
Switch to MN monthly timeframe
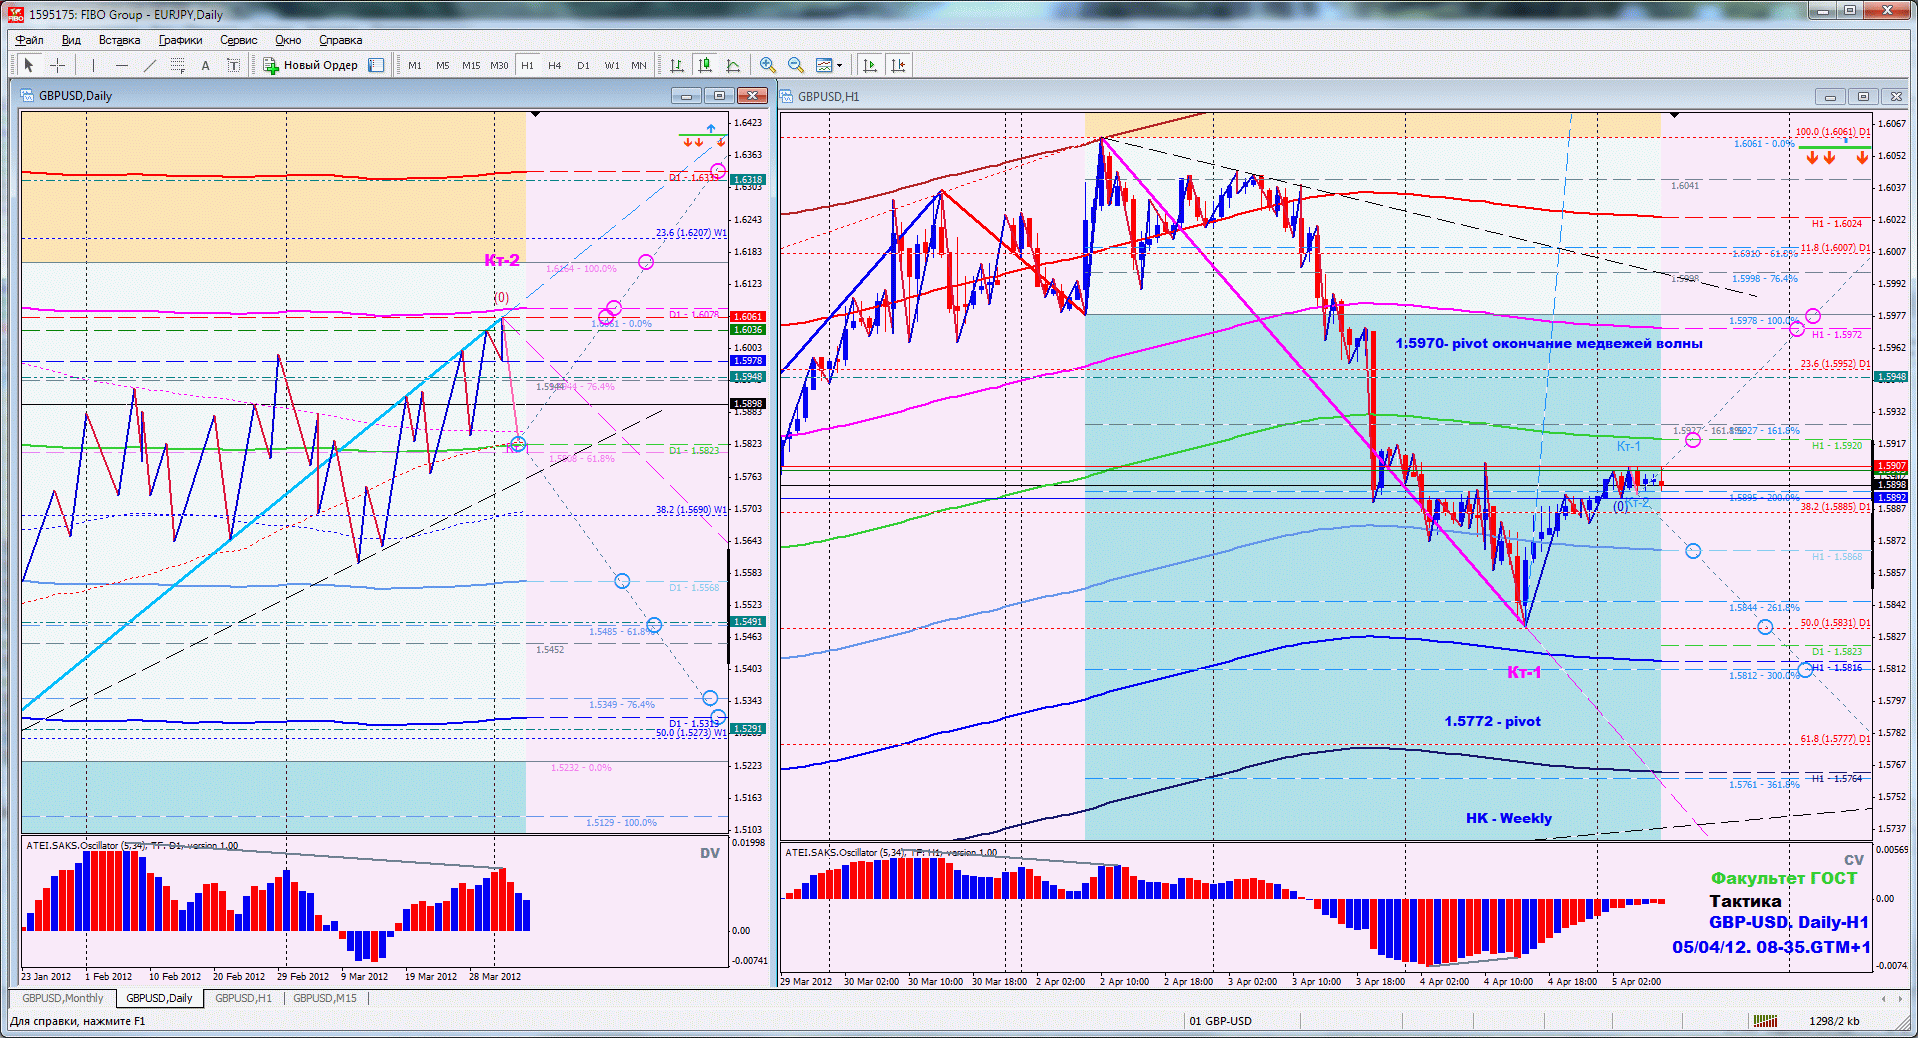(639, 65)
